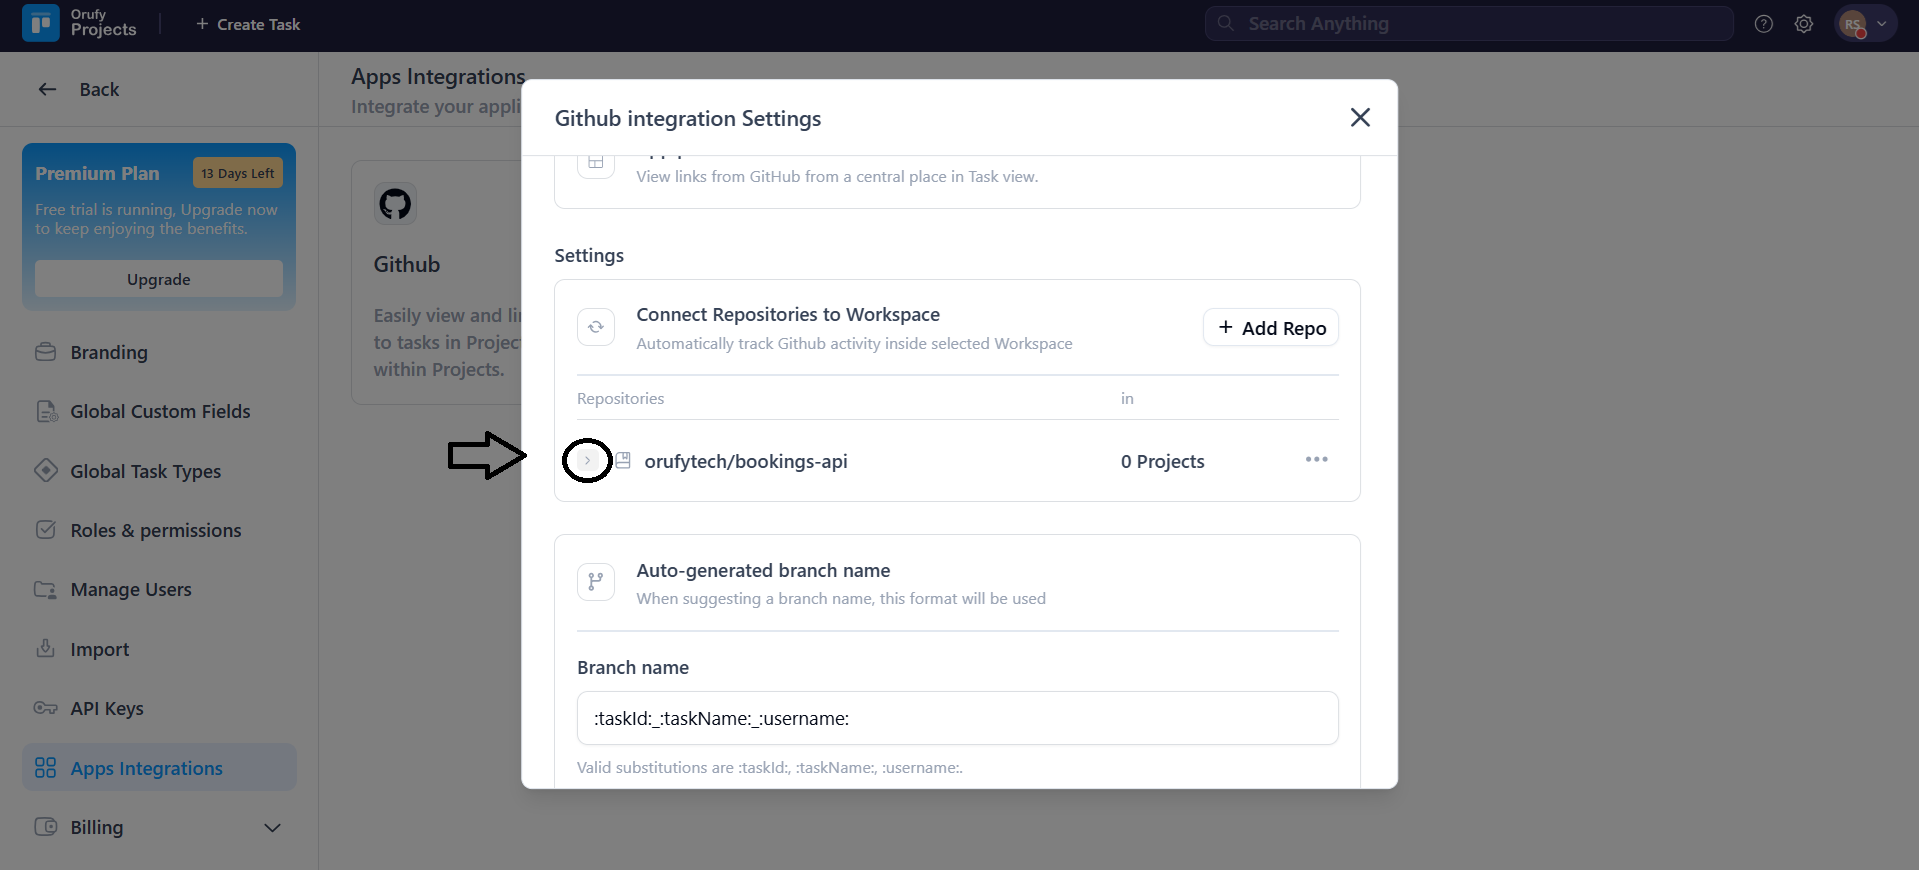Click the Branch name input field
Viewport: 1919px width, 870px height.
coord(957,718)
